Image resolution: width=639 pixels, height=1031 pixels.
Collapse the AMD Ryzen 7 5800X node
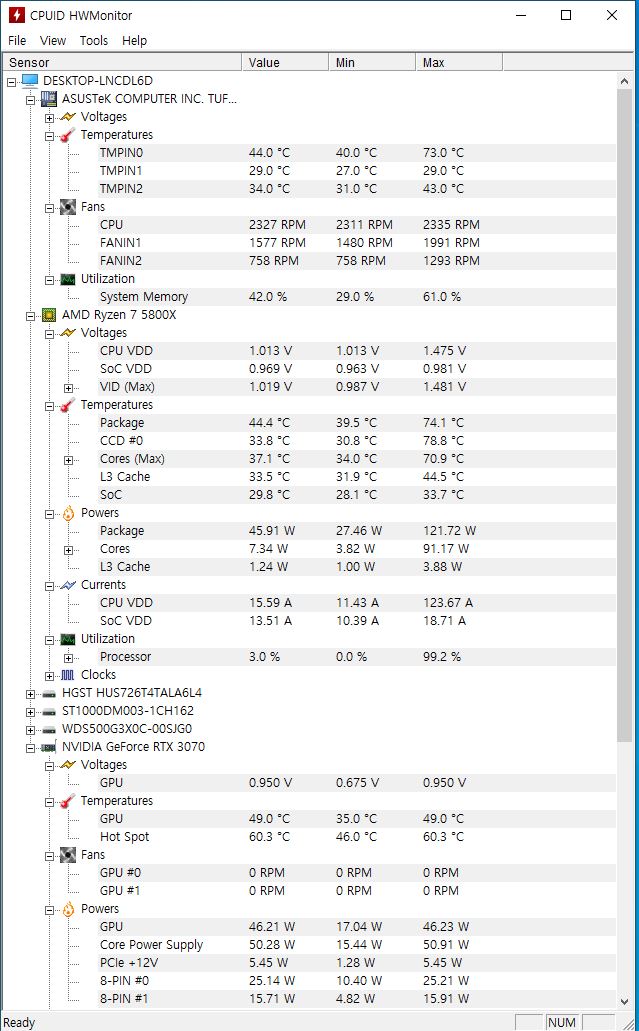(x=30, y=316)
